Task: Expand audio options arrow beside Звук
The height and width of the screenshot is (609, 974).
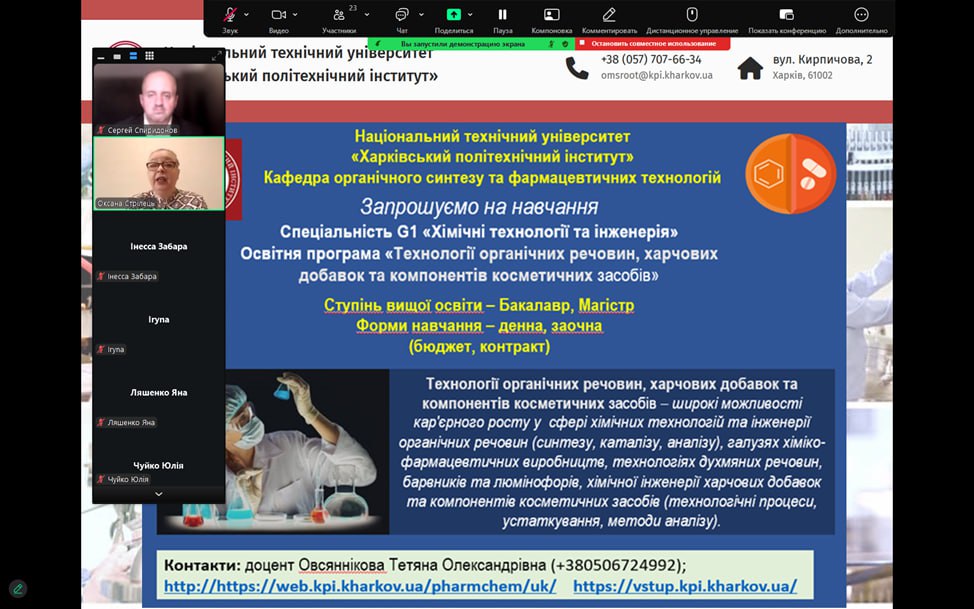Action: tap(247, 15)
